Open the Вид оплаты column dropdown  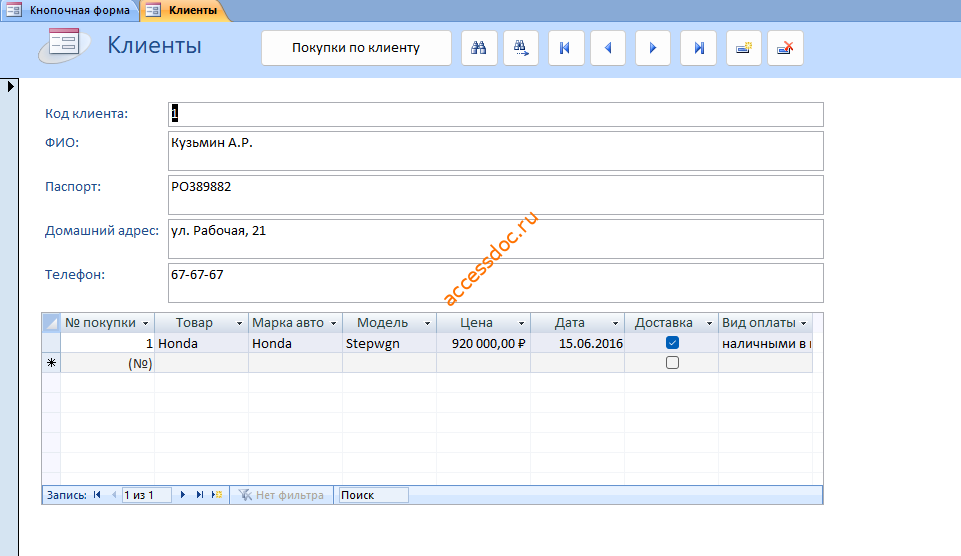pyautogui.click(x=803, y=323)
